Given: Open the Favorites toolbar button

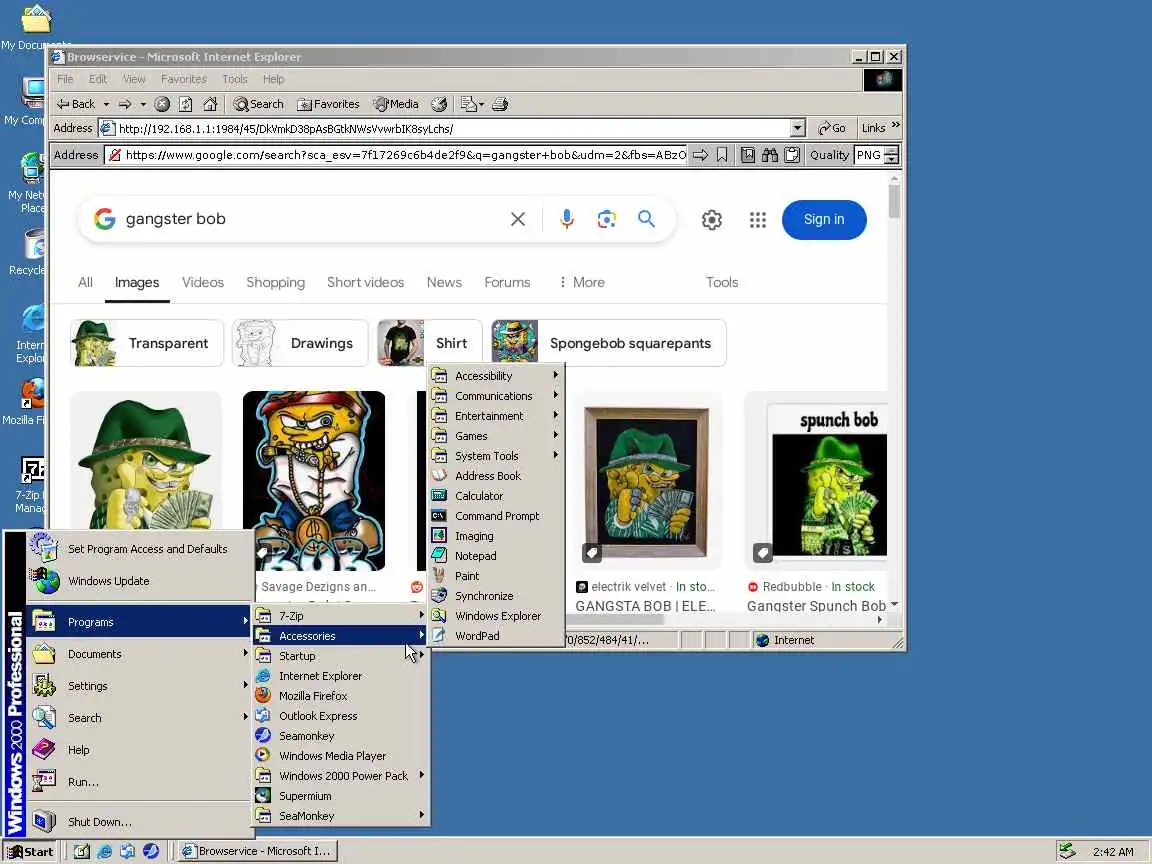Looking at the screenshot, I should (x=328, y=104).
